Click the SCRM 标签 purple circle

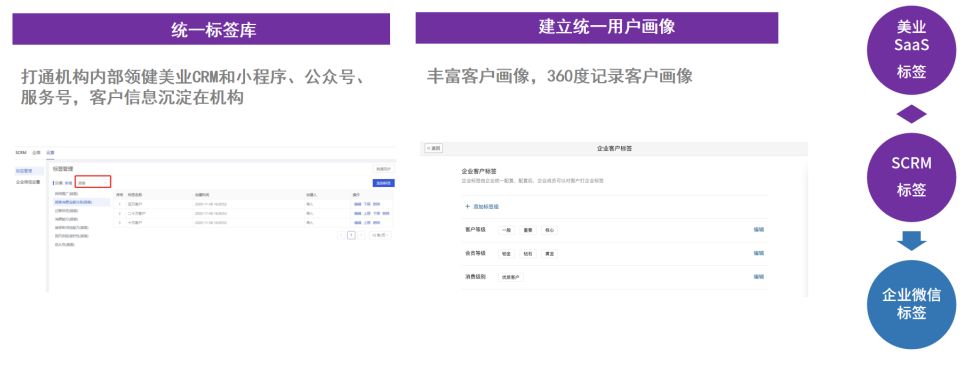click(911, 177)
